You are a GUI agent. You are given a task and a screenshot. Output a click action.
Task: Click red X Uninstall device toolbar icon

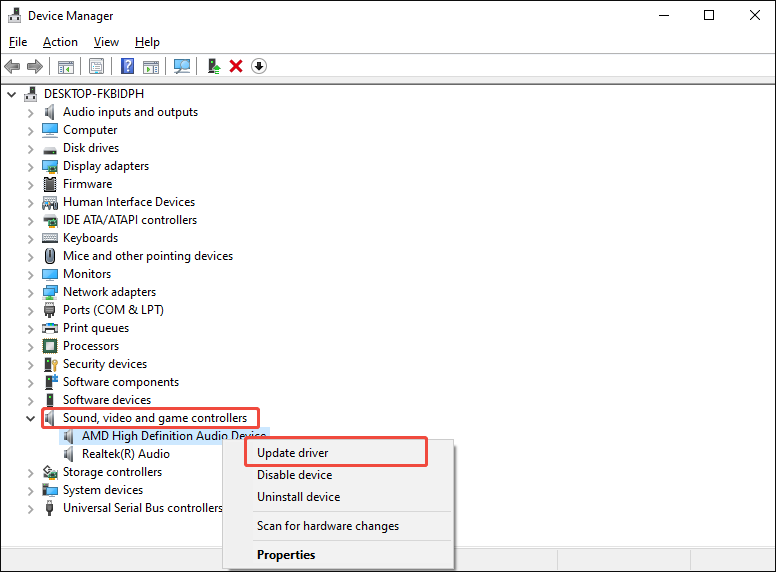coord(236,66)
